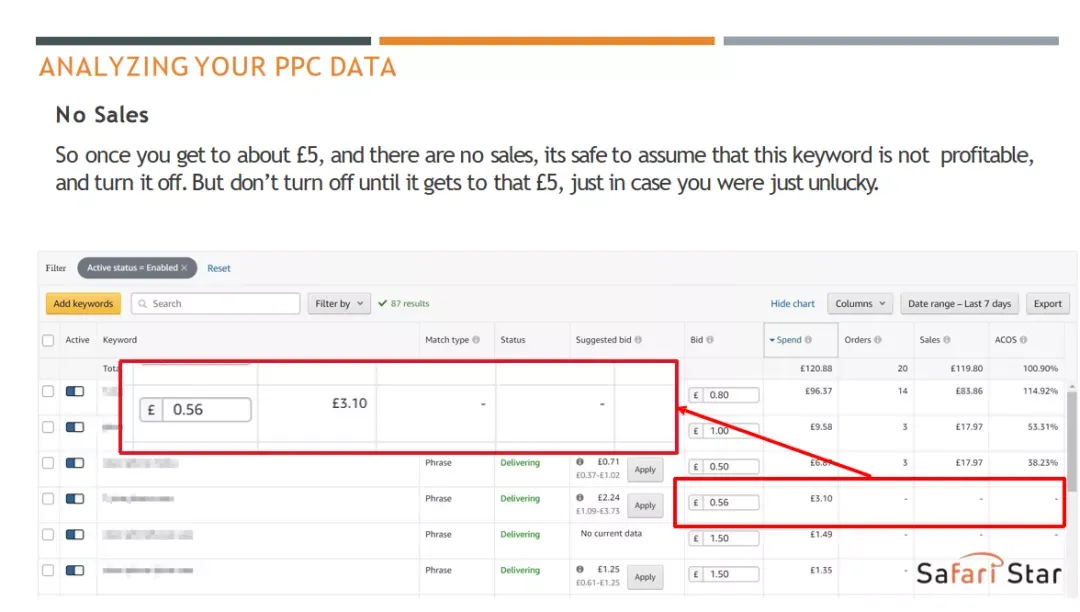The image size is (1080, 612).
Task: Open the Date range – Last 7 days picker
Action: (959, 304)
